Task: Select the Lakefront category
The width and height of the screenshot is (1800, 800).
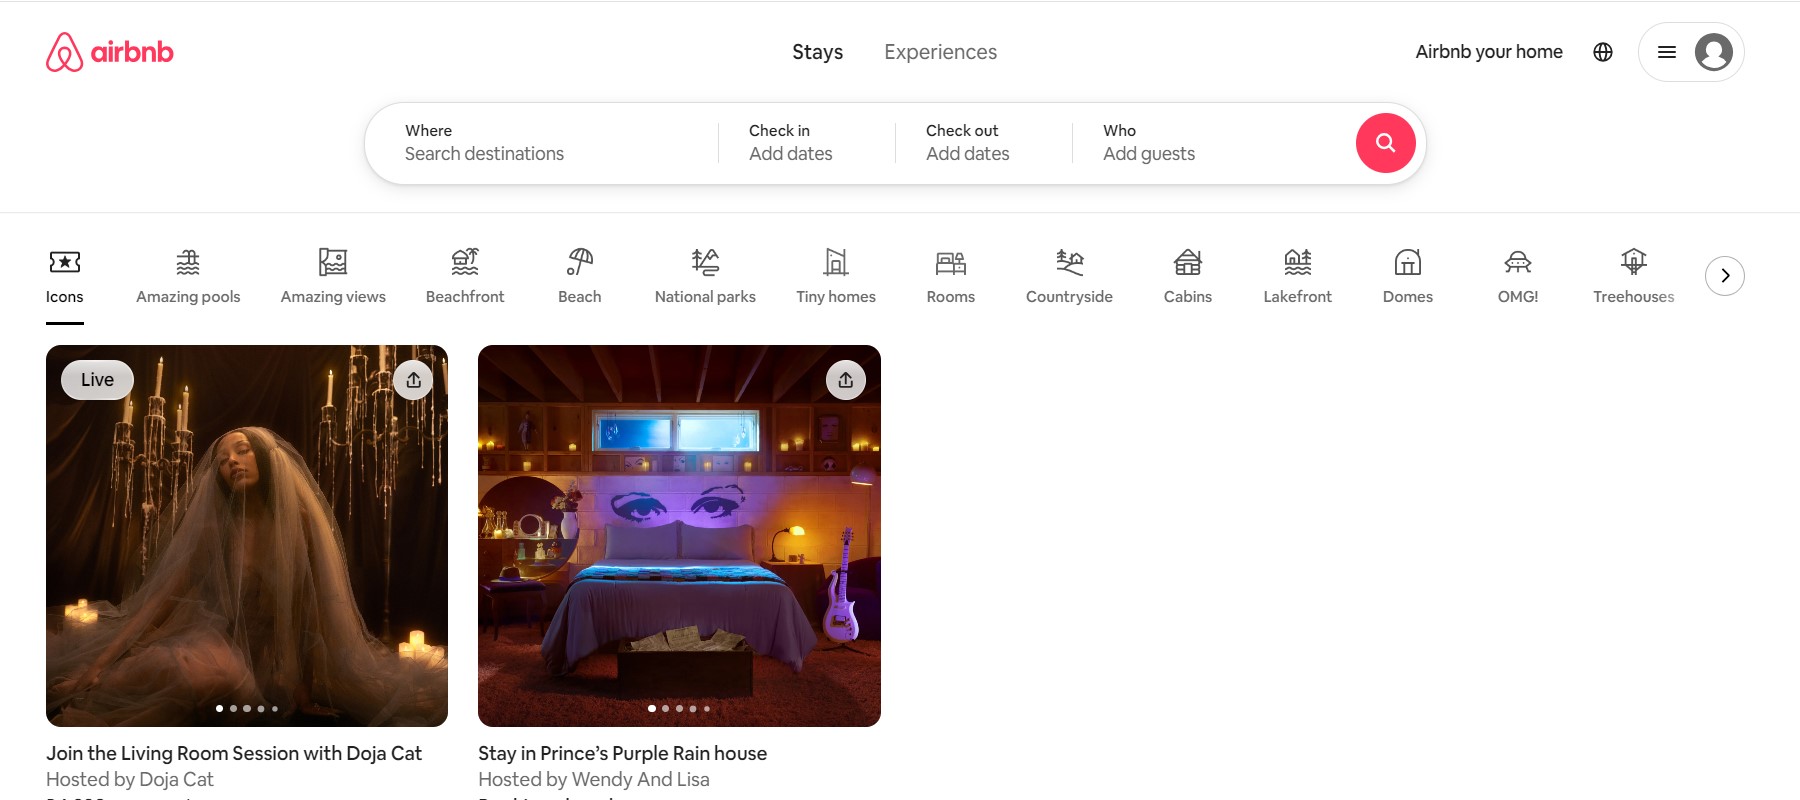Action: tap(1297, 275)
